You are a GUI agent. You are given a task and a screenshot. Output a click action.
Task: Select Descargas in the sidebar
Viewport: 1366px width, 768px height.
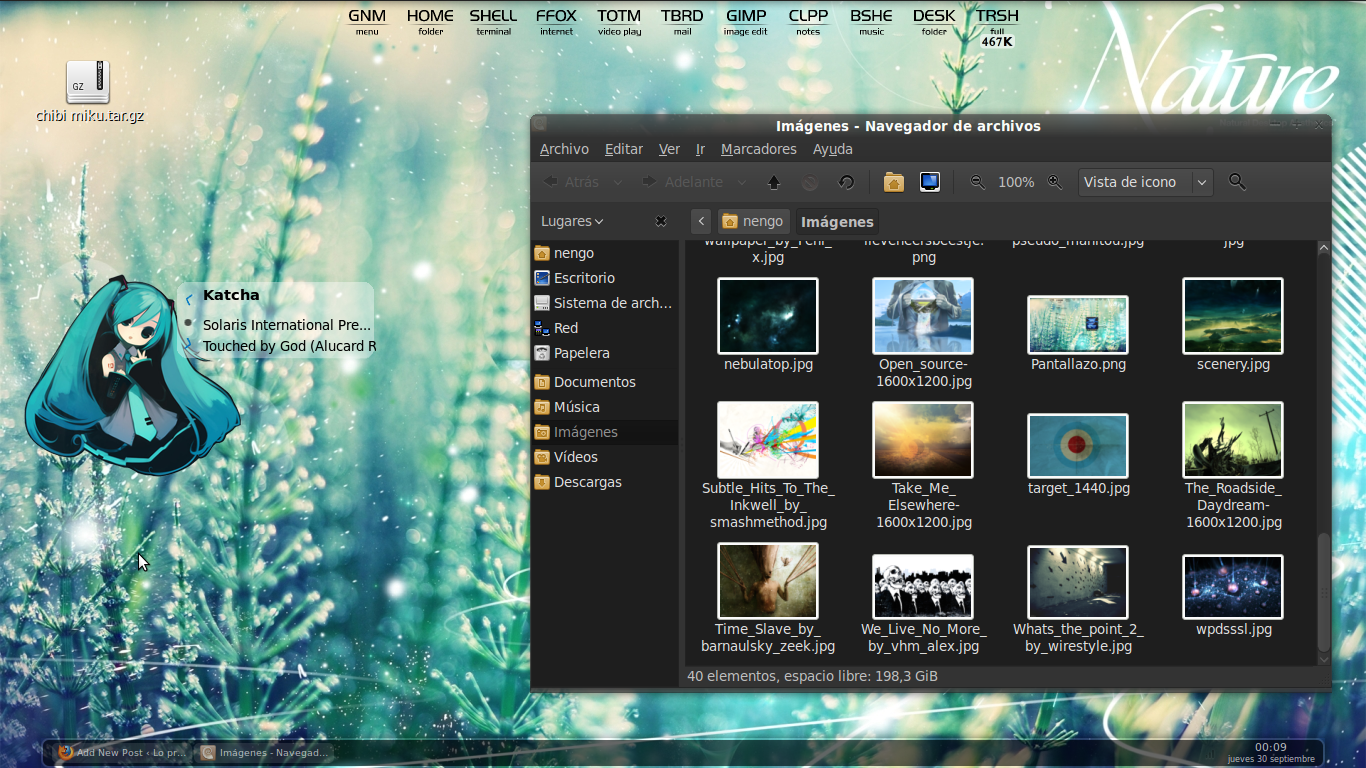click(x=605, y=482)
